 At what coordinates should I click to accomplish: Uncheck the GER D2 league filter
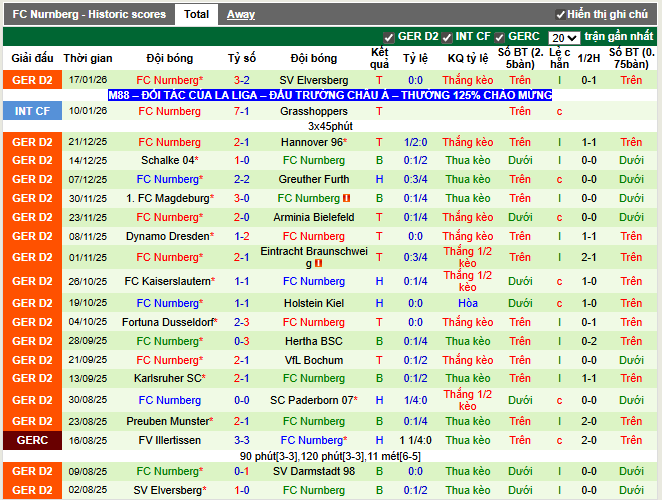point(388,38)
